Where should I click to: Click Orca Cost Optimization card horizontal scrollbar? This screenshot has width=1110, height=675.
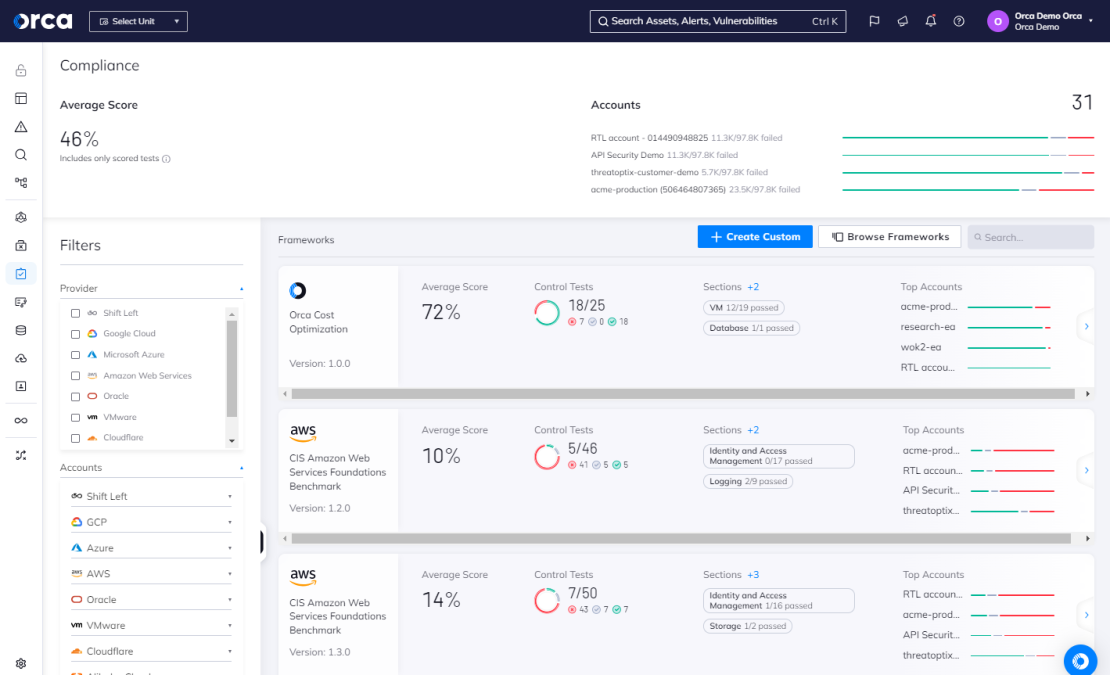coord(683,394)
